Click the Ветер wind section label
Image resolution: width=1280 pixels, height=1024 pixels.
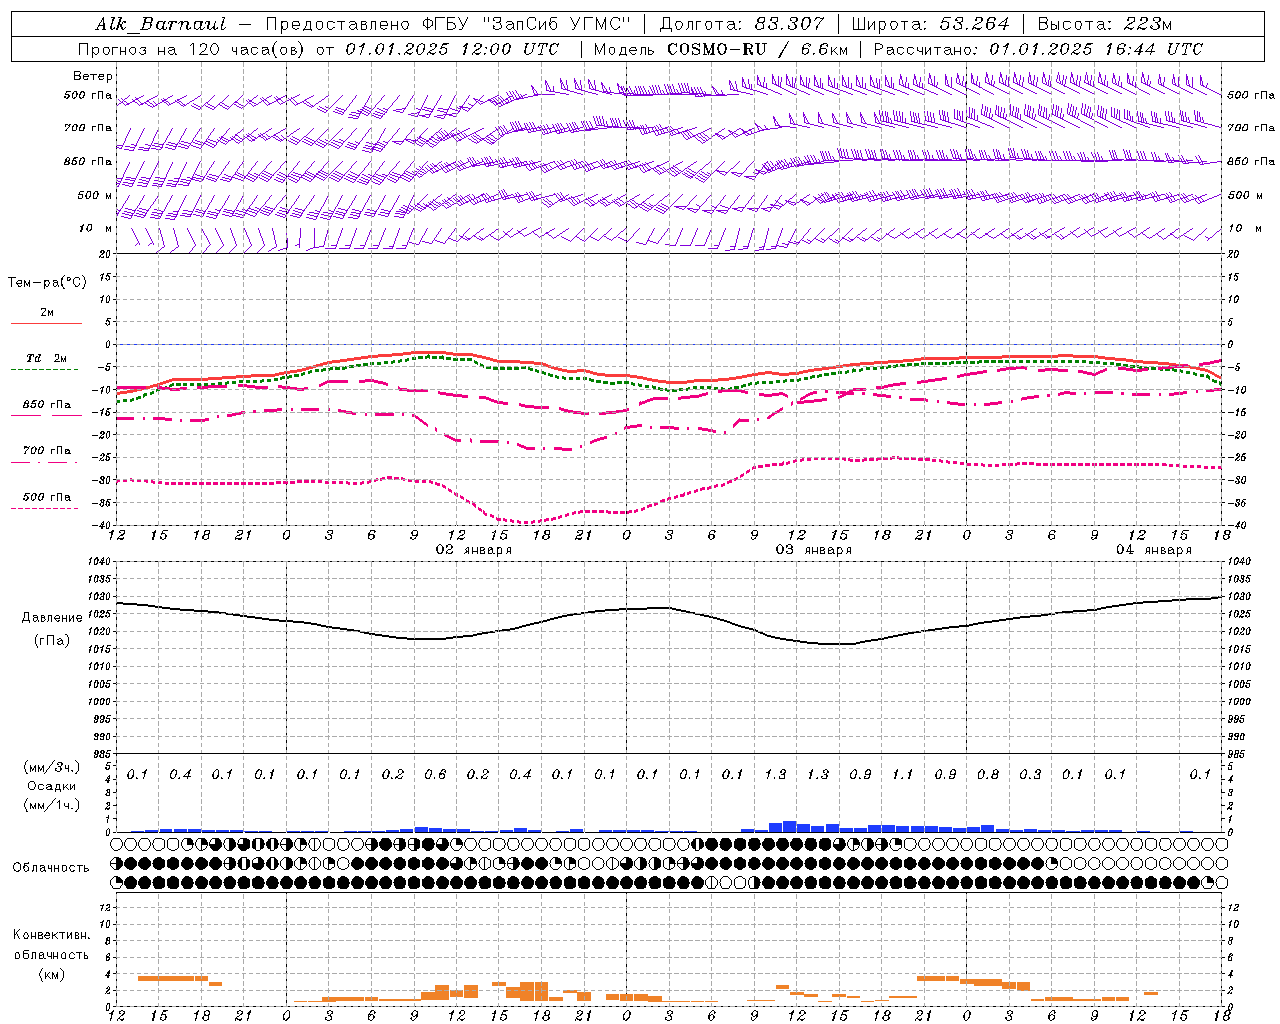coord(93,76)
